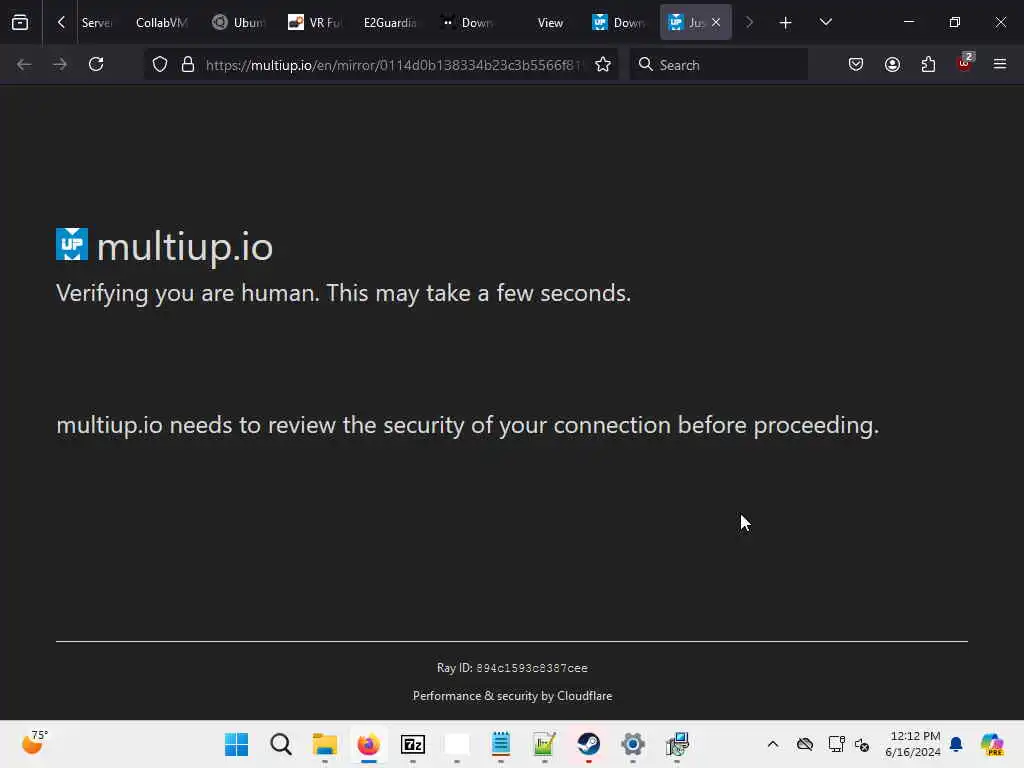Open File Explorer from the taskbar
The image size is (1024, 768).
[x=325, y=744]
